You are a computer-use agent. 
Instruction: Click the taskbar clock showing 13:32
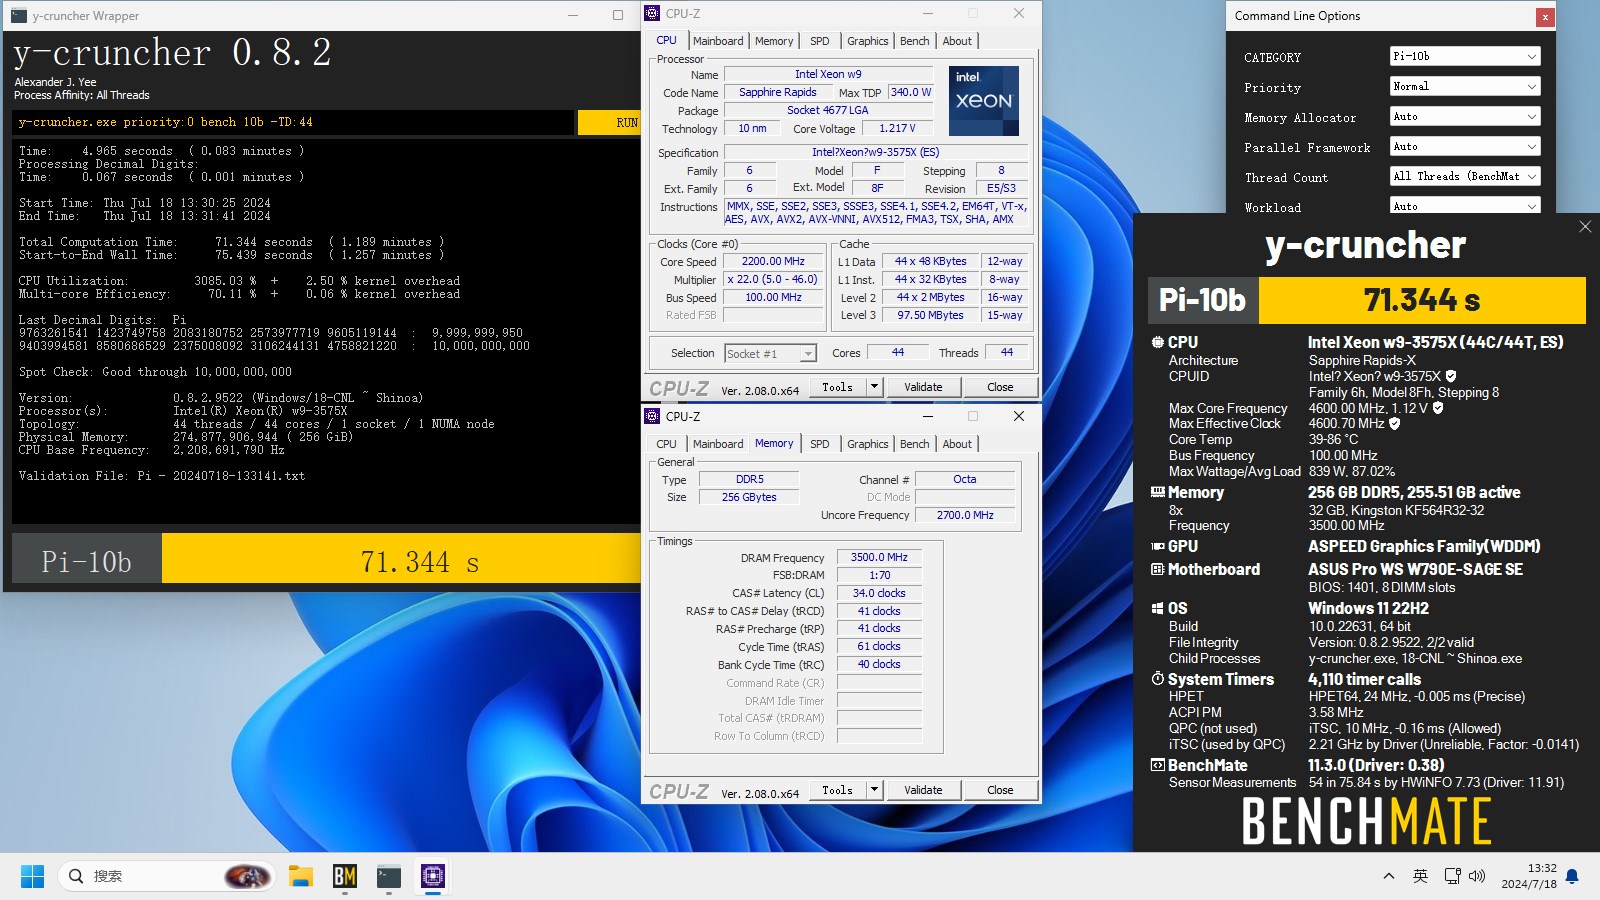[1529, 876]
